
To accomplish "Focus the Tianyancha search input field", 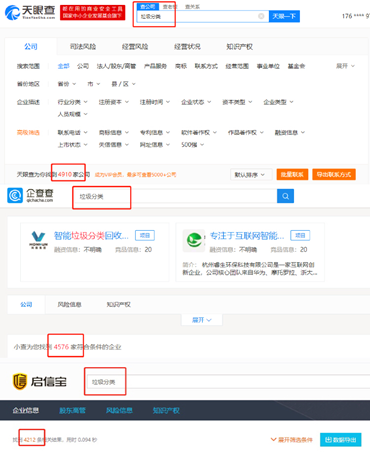I will point(203,16).
